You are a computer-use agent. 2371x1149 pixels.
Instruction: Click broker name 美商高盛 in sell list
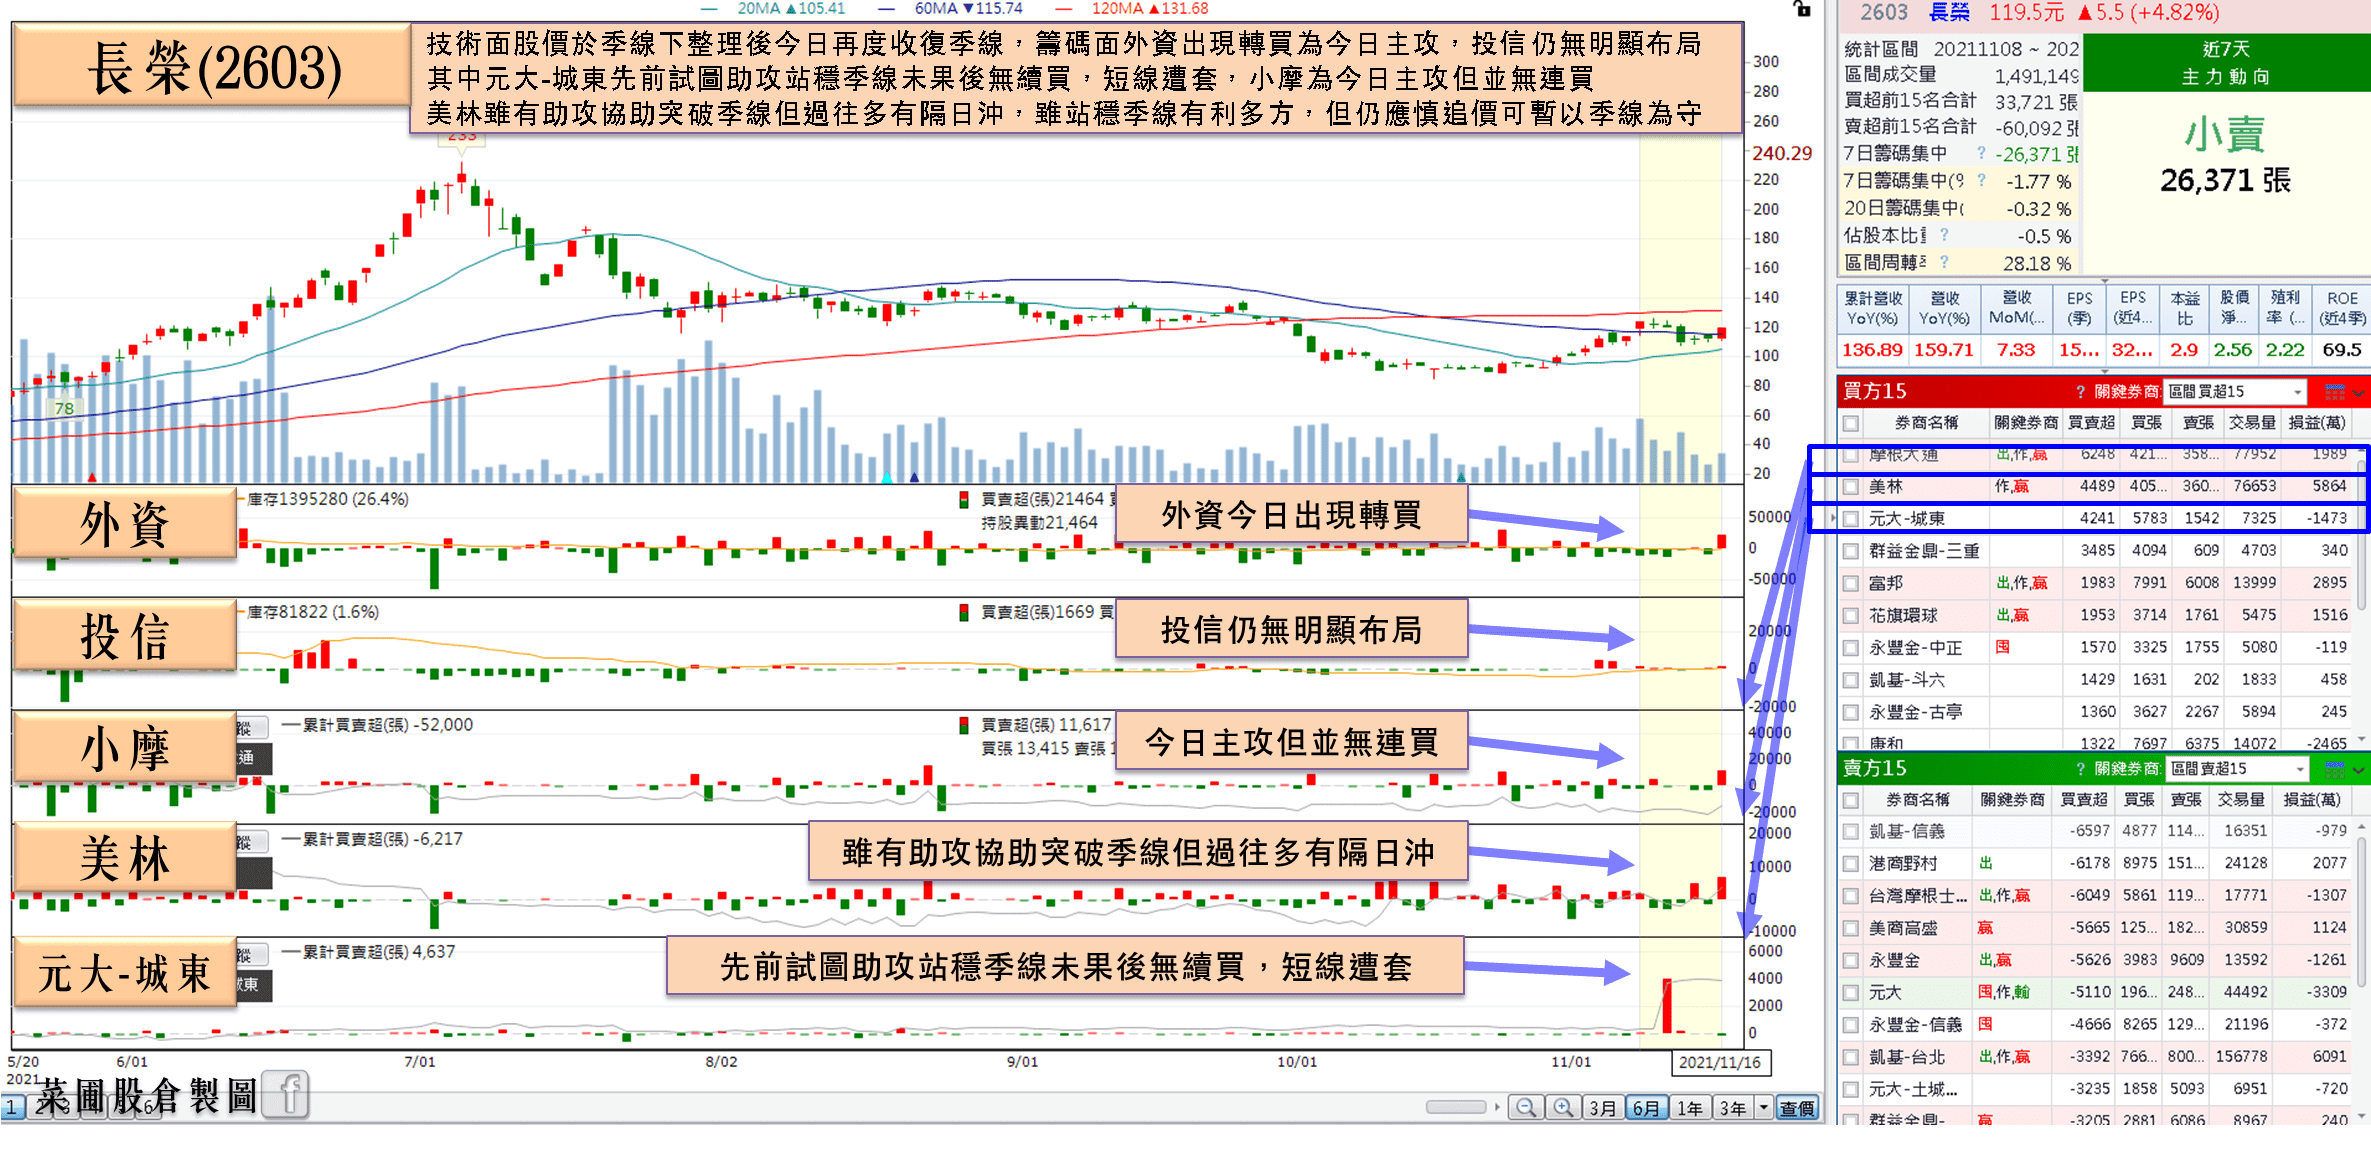click(1903, 928)
